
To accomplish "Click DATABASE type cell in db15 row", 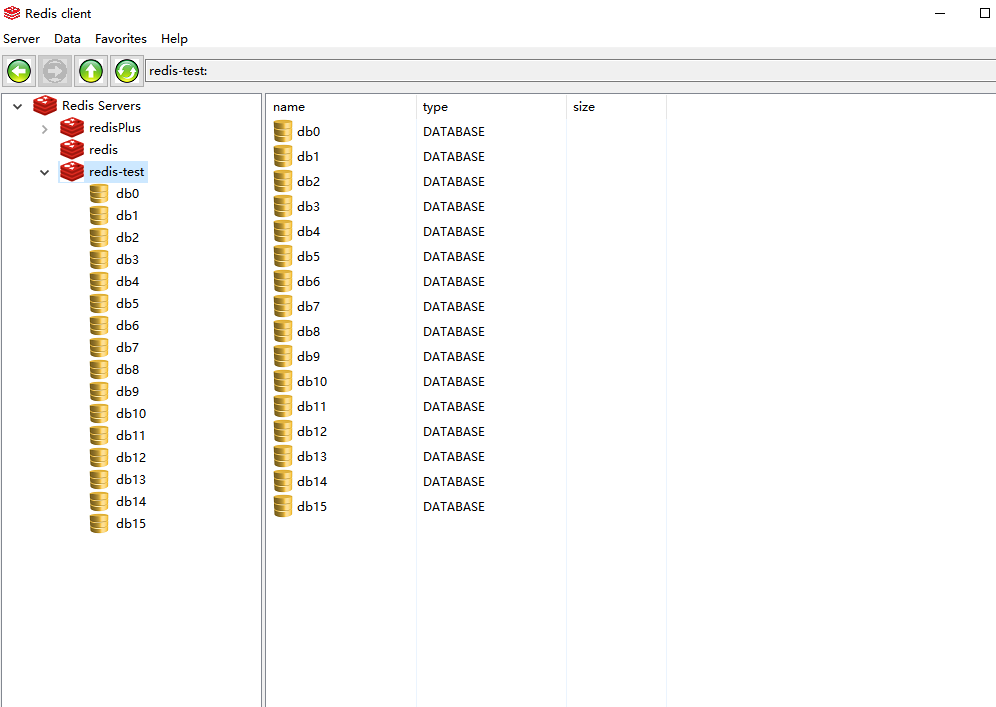I will coord(454,506).
